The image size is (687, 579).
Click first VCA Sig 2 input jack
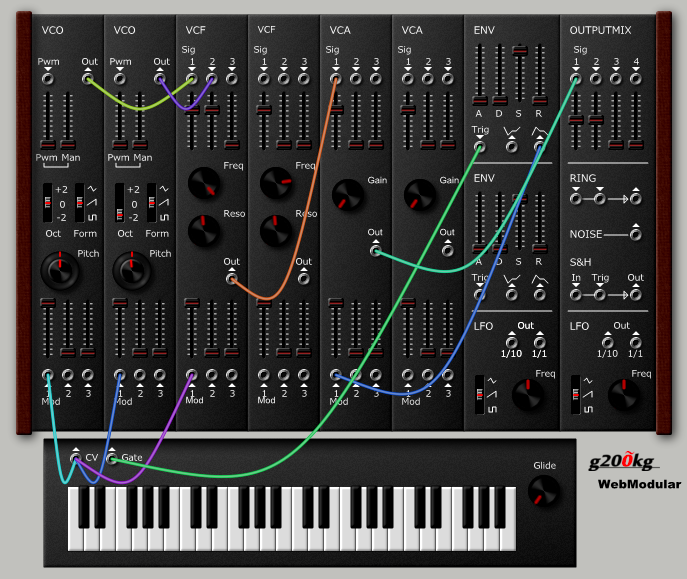(356, 79)
